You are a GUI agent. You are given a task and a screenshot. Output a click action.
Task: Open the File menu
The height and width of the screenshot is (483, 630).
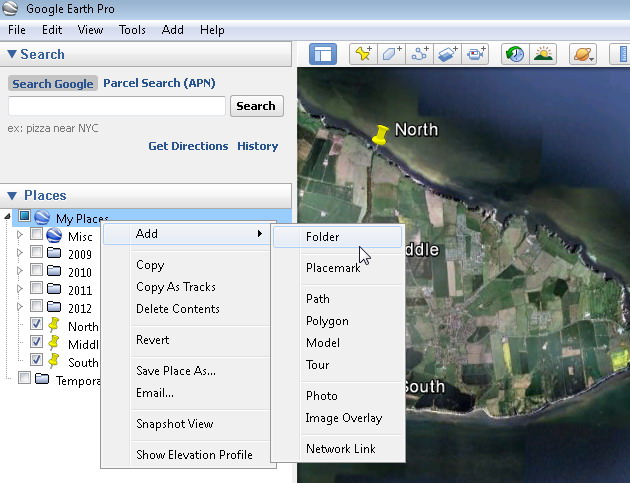[17, 30]
